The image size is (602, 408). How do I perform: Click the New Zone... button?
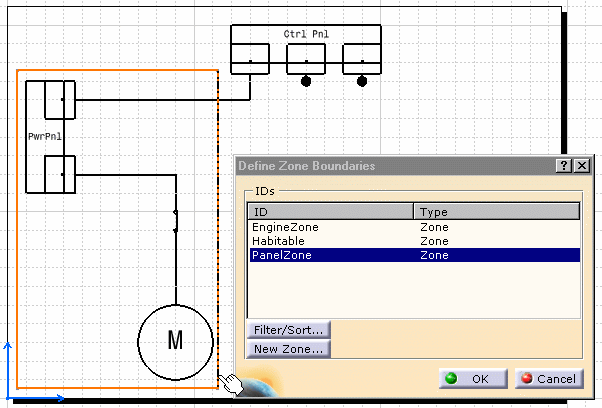(288, 349)
